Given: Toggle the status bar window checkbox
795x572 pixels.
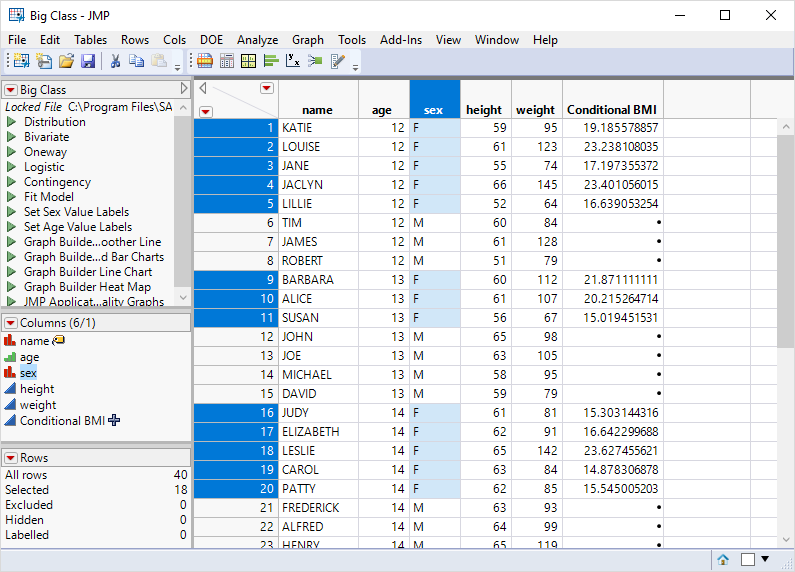Looking at the screenshot, I should [748, 560].
